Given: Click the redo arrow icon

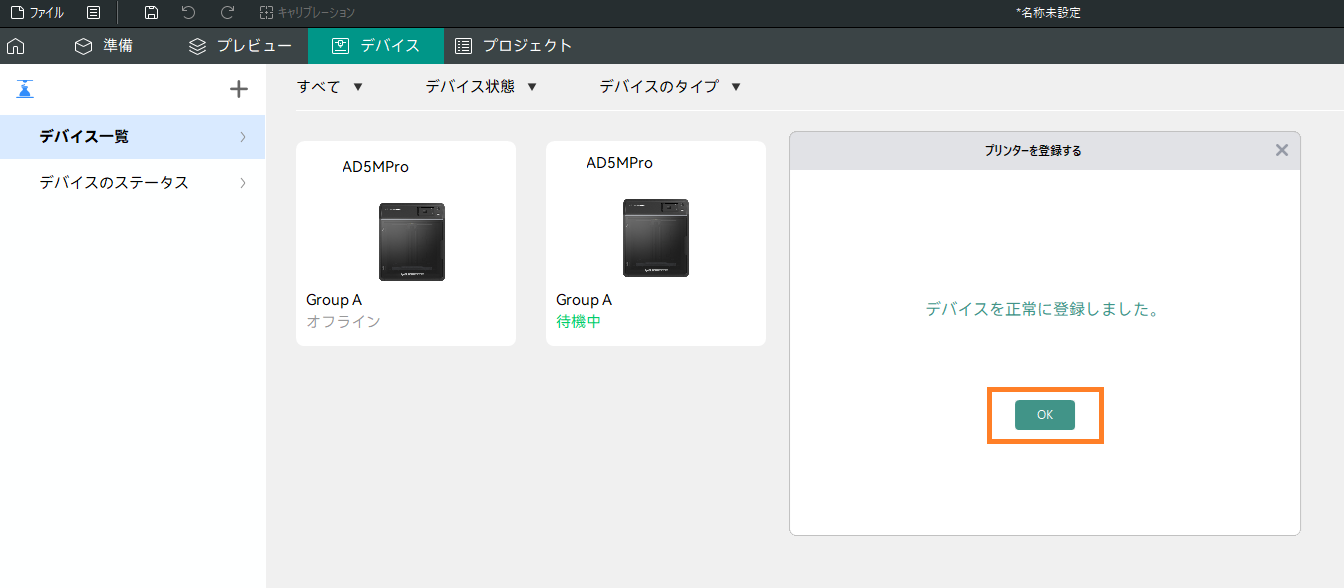Looking at the screenshot, I should coord(227,13).
